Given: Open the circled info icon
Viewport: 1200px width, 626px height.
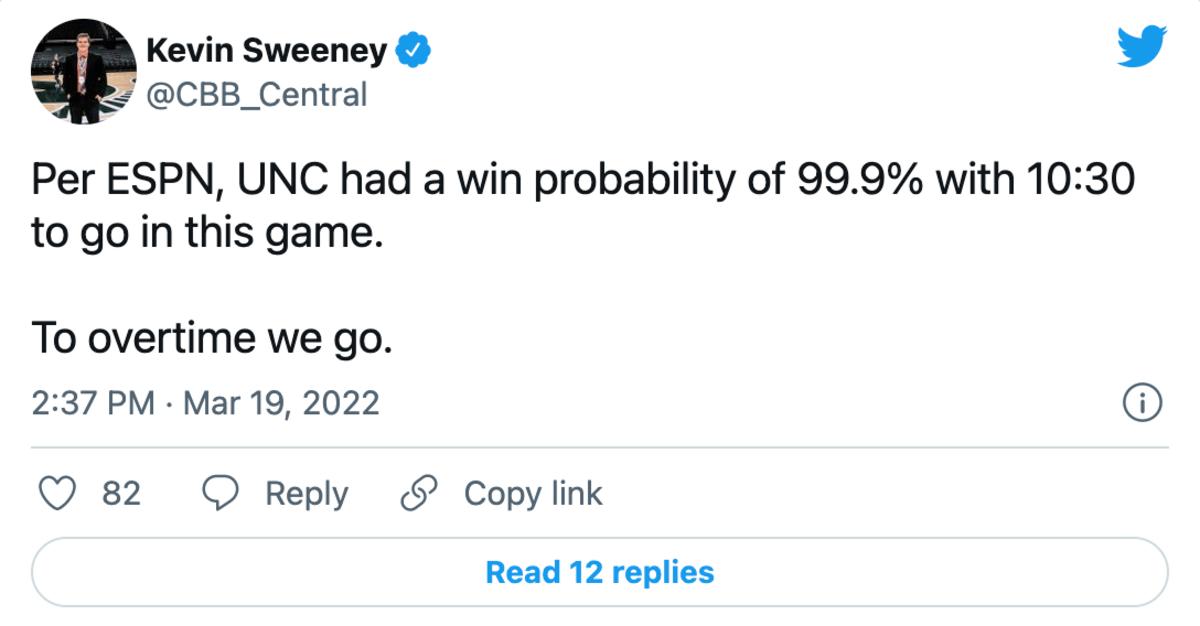Looking at the screenshot, I should (x=1141, y=403).
